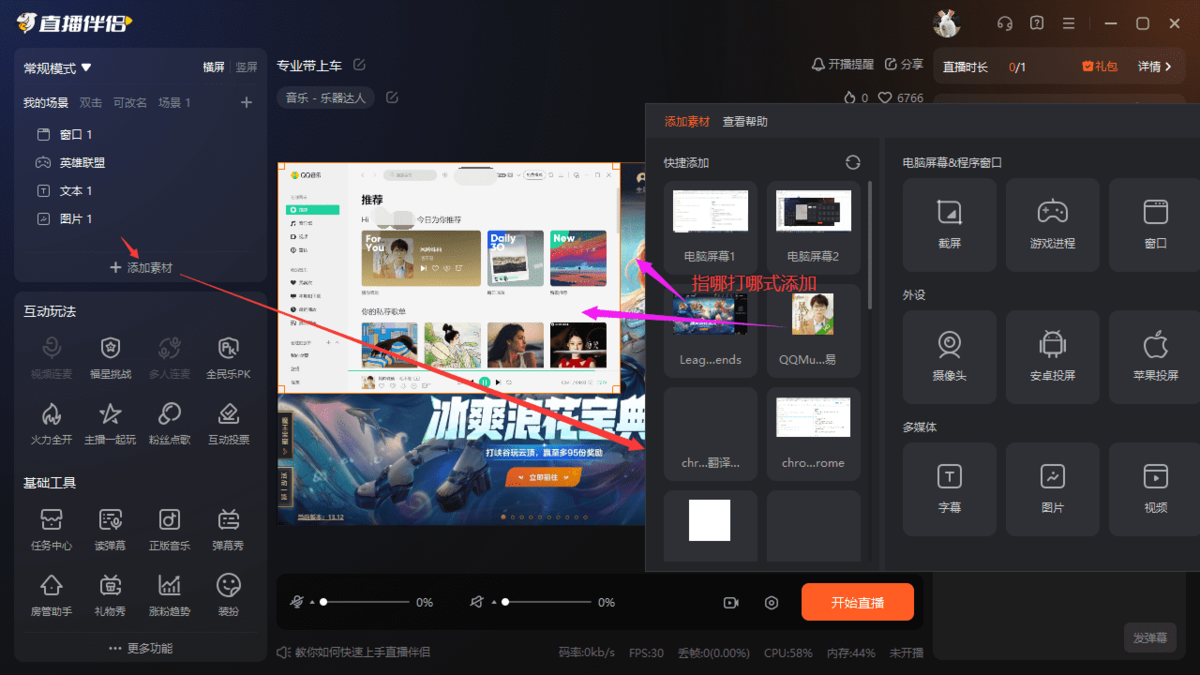Expand 更多功能 for more features
Viewport: 1200px width, 675px height.
(x=141, y=647)
